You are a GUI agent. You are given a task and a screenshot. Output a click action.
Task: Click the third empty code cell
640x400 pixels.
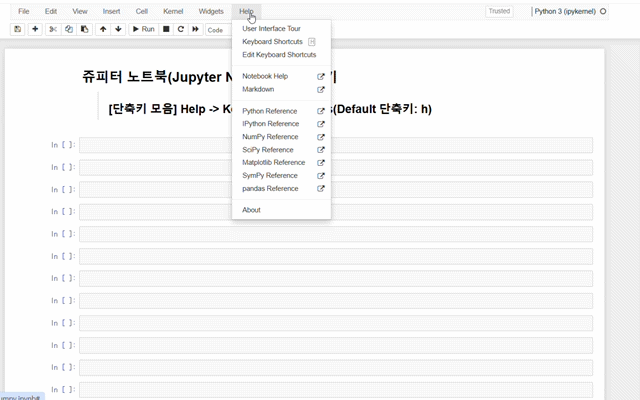(x=336, y=189)
